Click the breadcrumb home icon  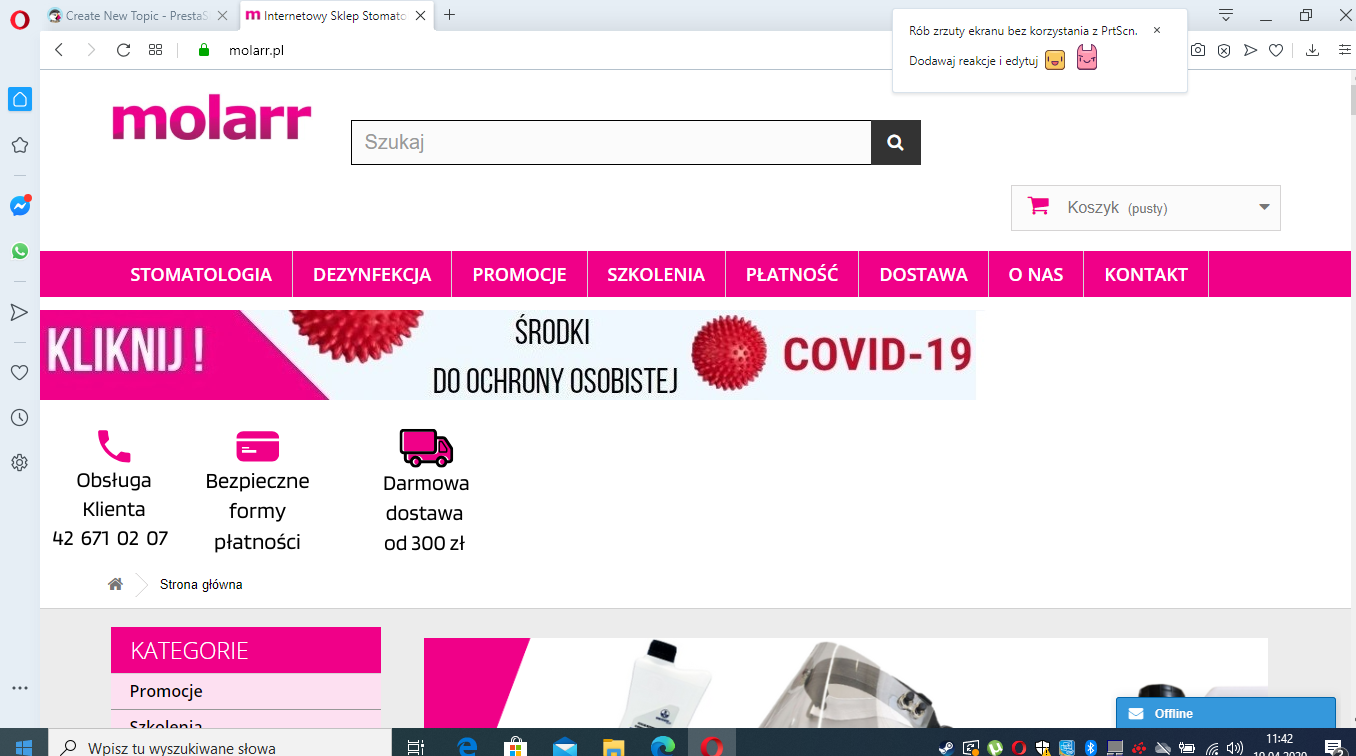click(116, 584)
